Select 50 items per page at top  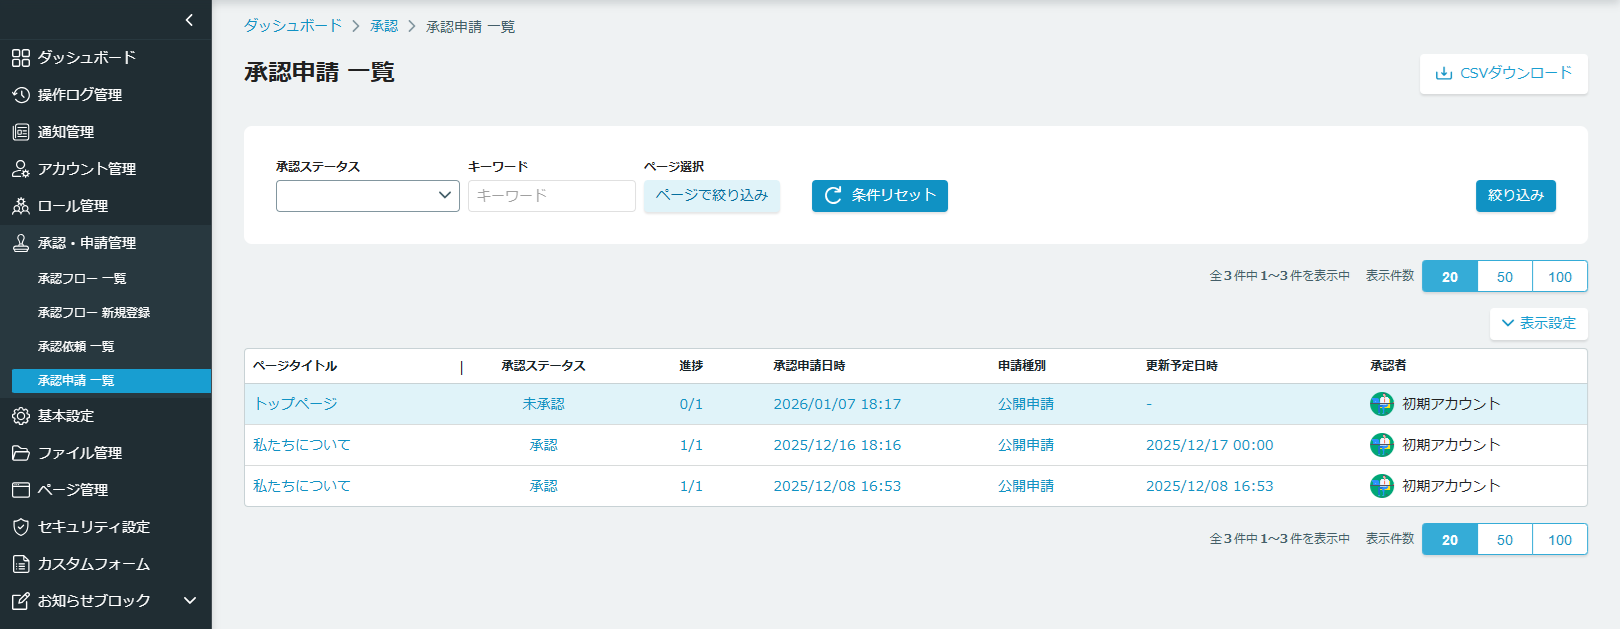[x=1504, y=277]
